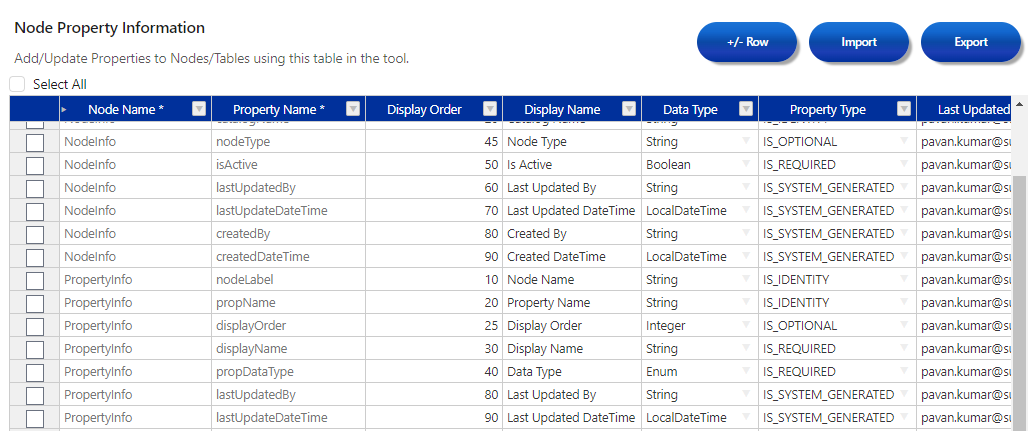Viewport: 1034px width, 431px height.
Task: Open the Data Type column filter menu
Action: (746, 109)
